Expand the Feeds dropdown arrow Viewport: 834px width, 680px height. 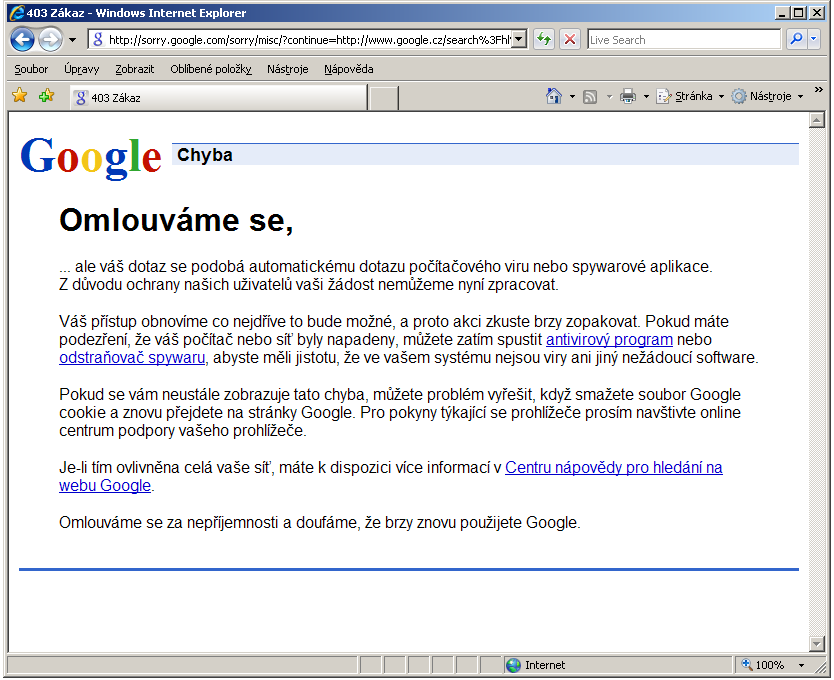pyautogui.click(x=609, y=97)
